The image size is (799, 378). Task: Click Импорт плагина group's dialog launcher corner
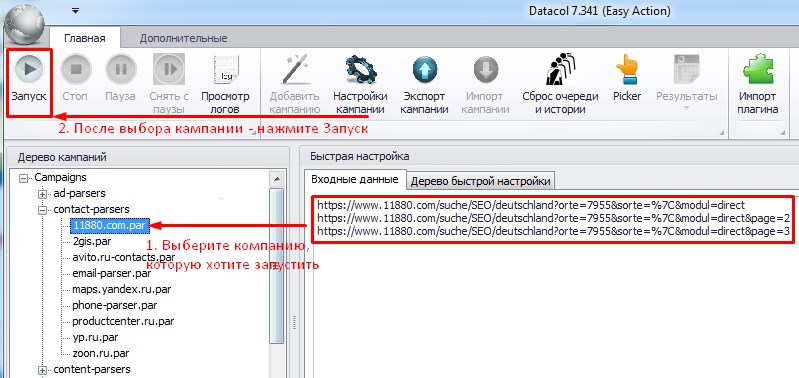coord(782,132)
